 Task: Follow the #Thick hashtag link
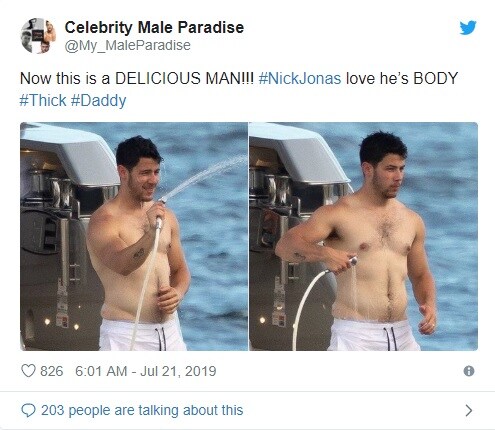tap(43, 100)
